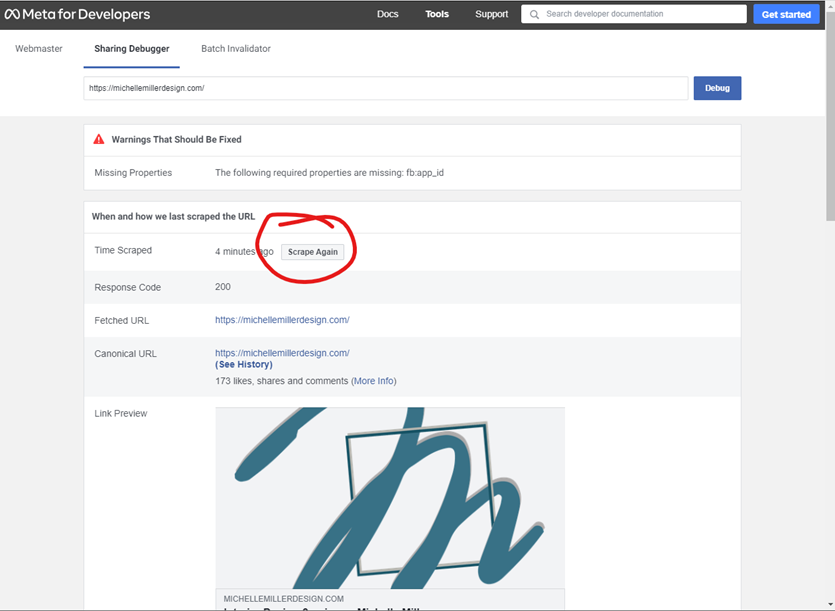Open the Tools menu
This screenshot has width=835, height=611.
click(x=437, y=14)
